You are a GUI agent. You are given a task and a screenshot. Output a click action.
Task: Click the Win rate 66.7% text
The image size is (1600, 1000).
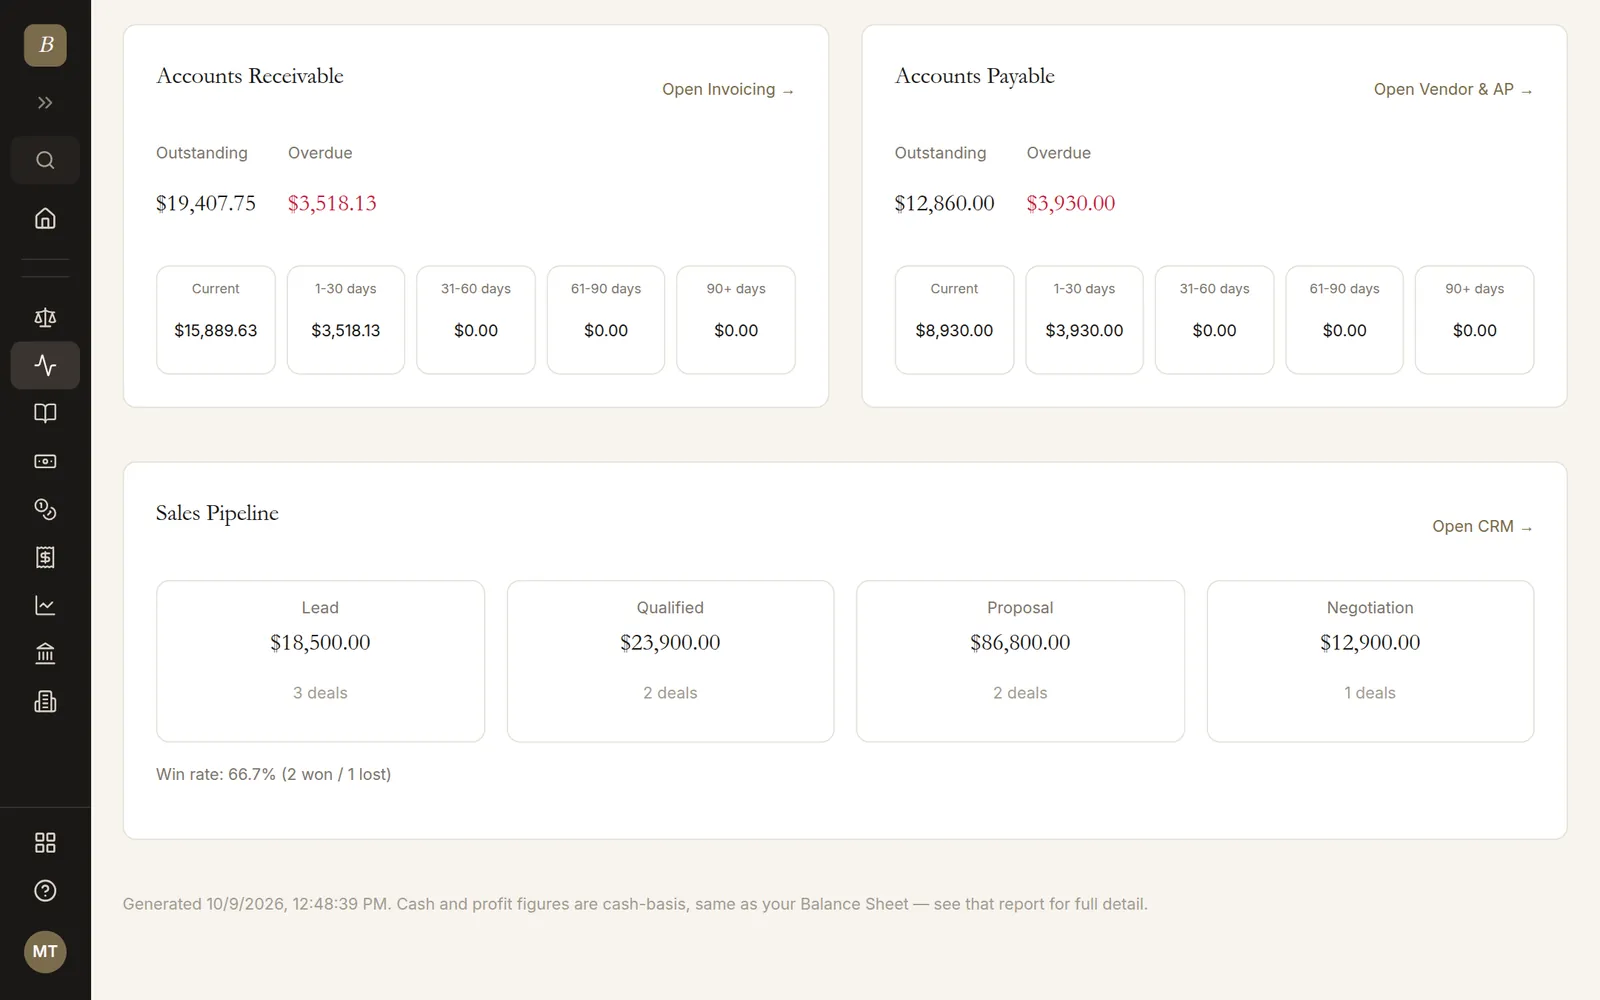click(273, 775)
